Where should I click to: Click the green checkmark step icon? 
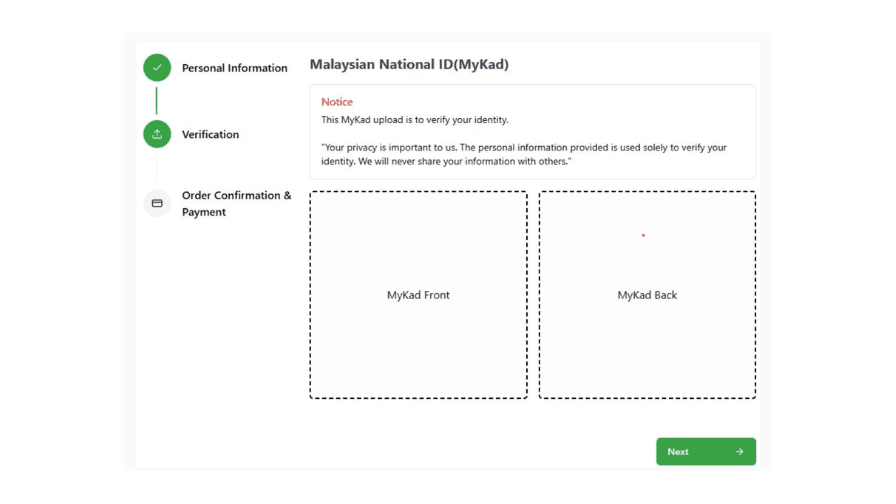pos(157,67)
